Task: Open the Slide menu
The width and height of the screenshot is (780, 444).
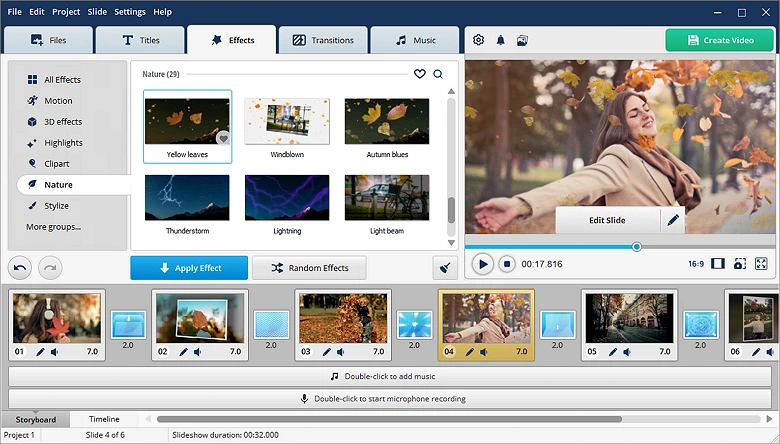Action: click(97, 12)
